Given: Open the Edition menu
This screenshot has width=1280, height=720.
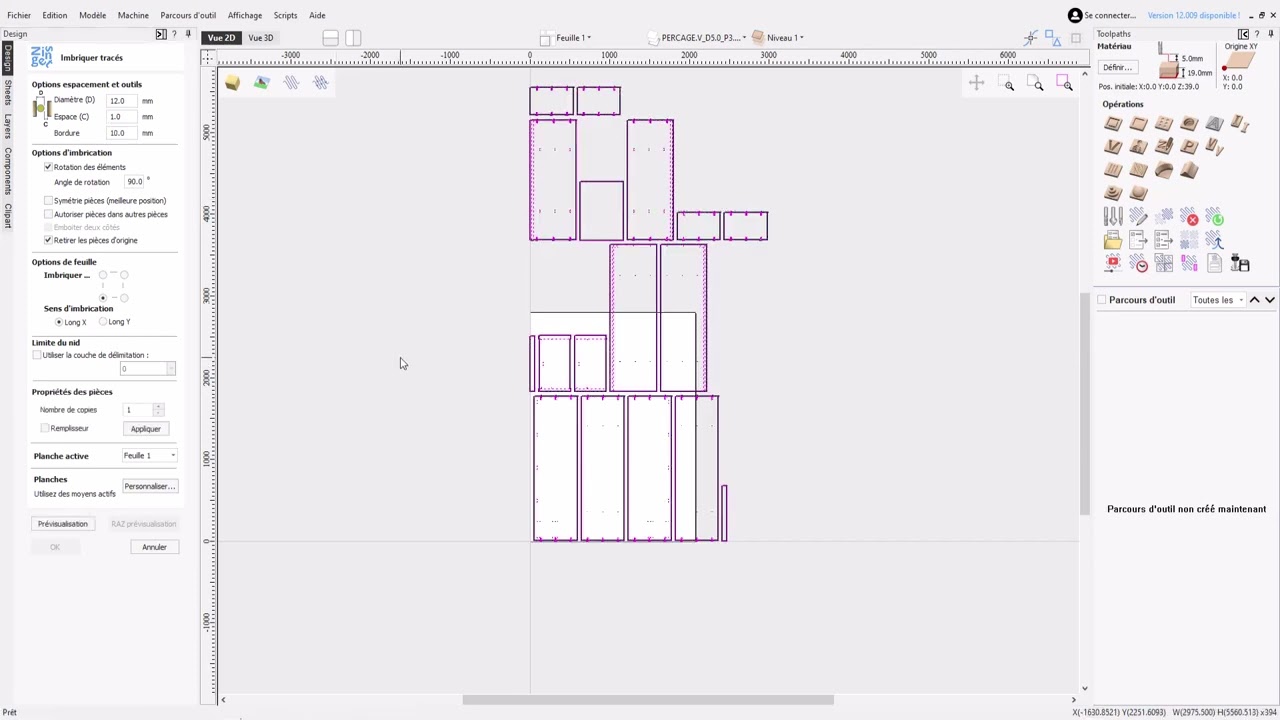Looking at the screenshot, I should click(55, 15).
